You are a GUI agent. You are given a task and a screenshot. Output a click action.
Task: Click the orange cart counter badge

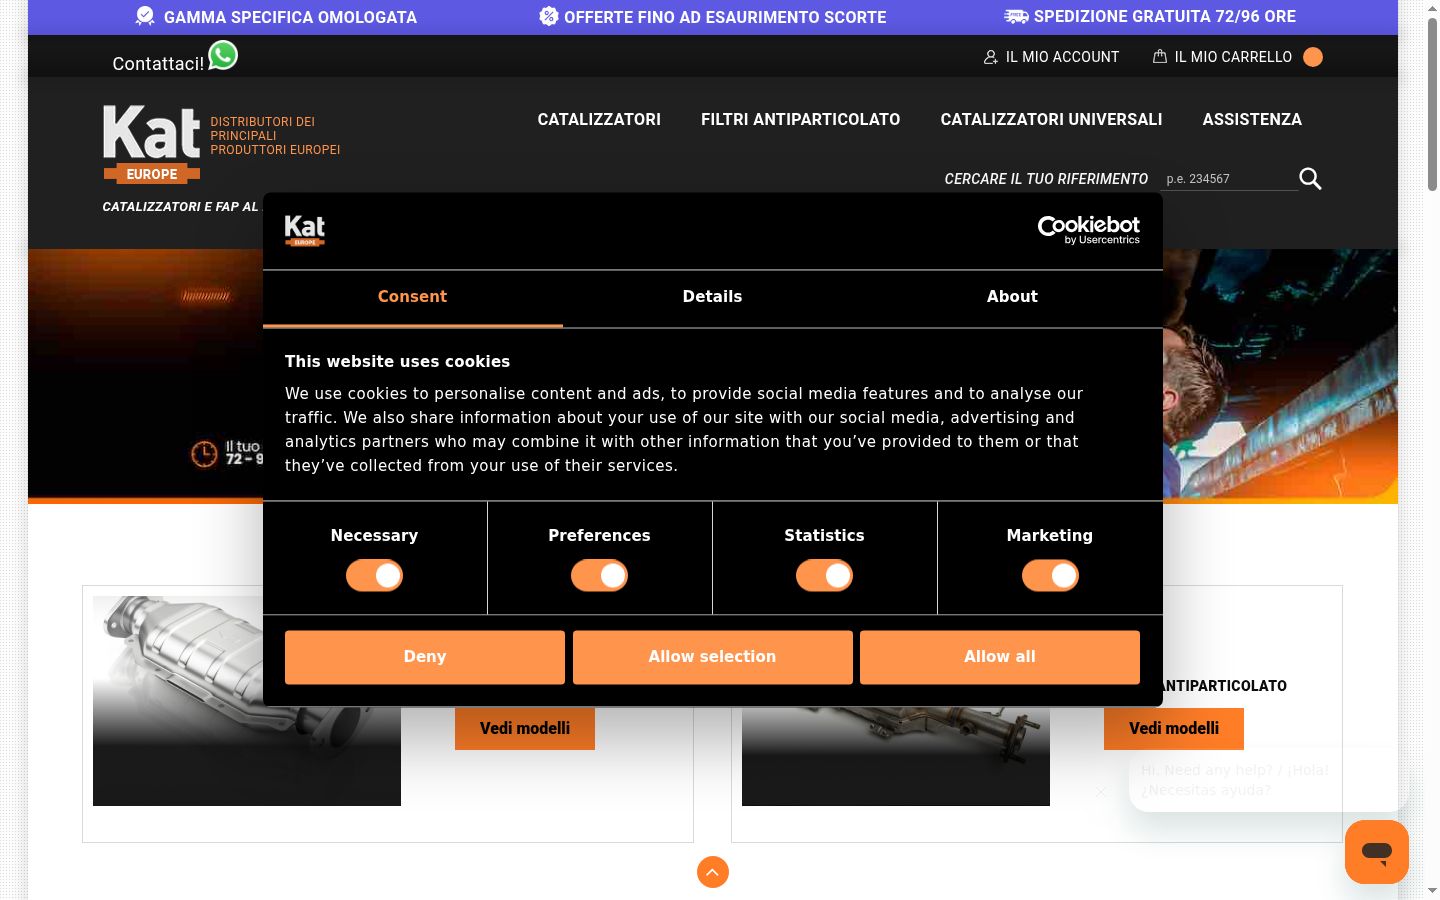point(1313,57)
